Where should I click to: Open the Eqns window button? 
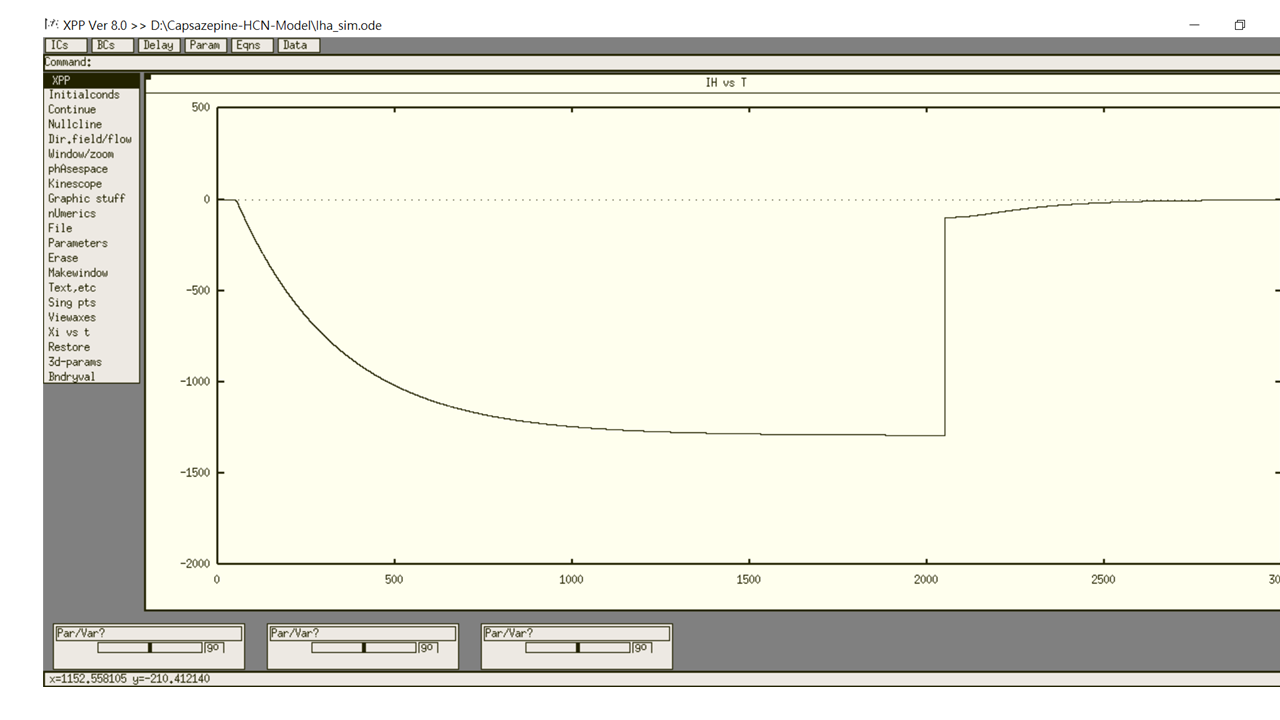(x=252, y=45)
